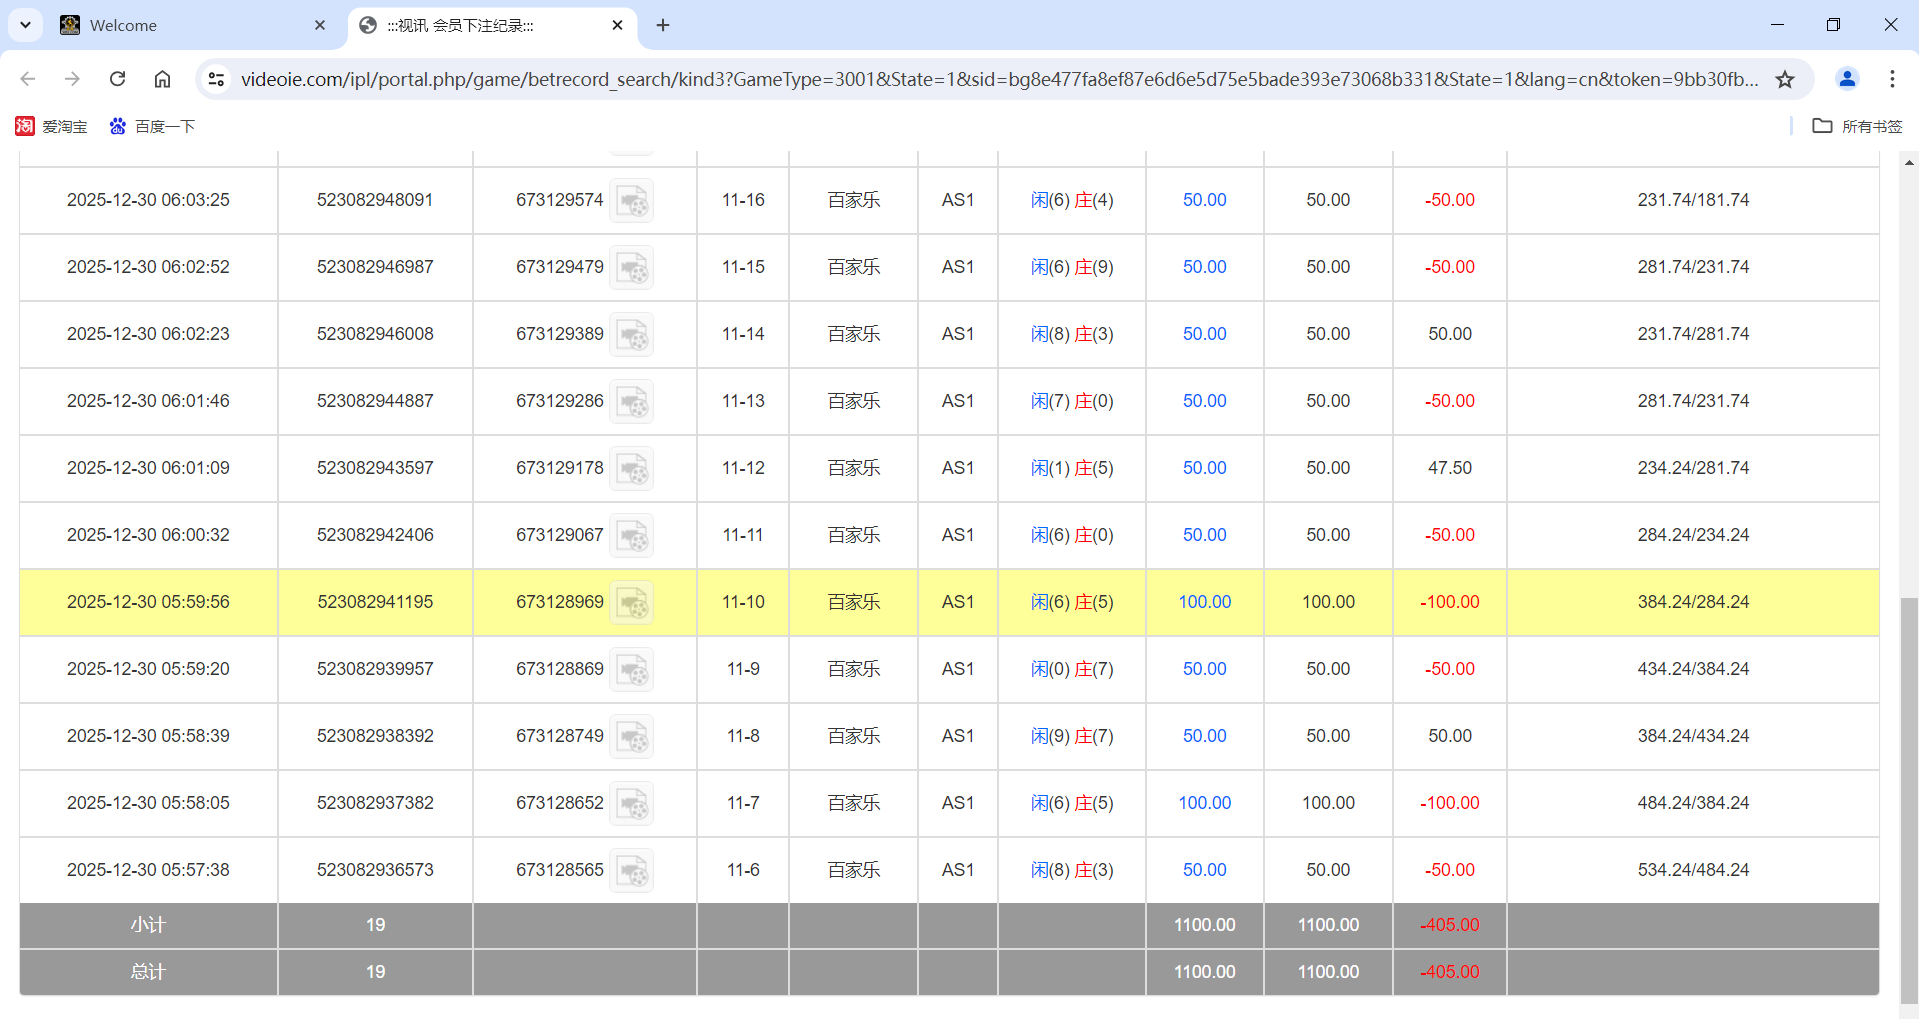Image resolution: width=1919 pixels, height=1019 pixels.
Task: Play the video icon on row 11-16
Action: pyautogui.click(x=632, y=200)
